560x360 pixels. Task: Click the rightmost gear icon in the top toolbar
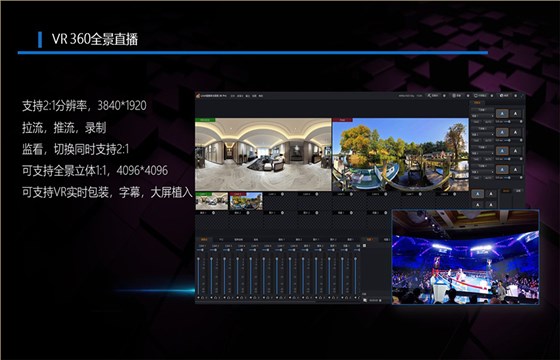click(x=515, y=96)
